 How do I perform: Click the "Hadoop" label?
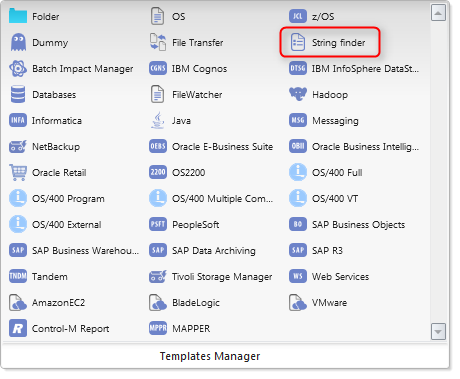click(330, 95)
